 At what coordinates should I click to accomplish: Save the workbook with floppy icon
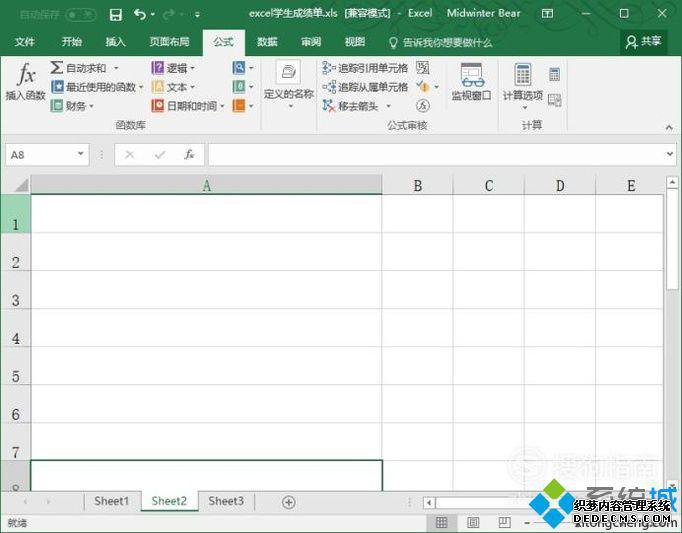click(116, 15)
